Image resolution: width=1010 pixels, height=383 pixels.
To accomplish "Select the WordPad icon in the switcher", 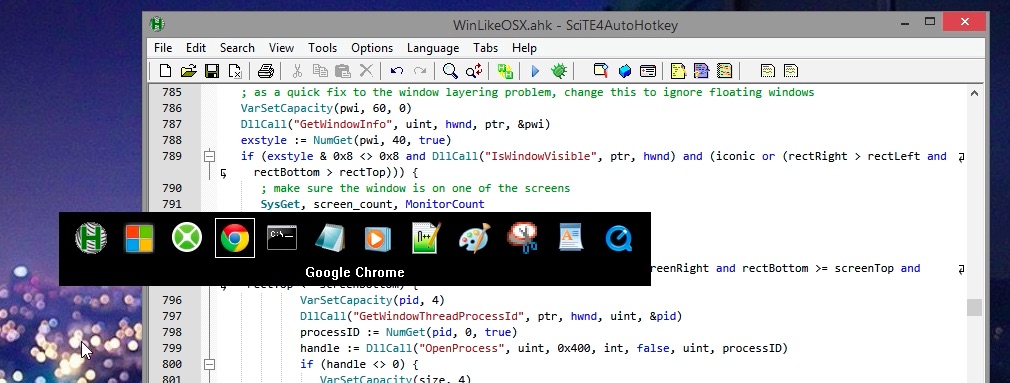I will [571, 238].
